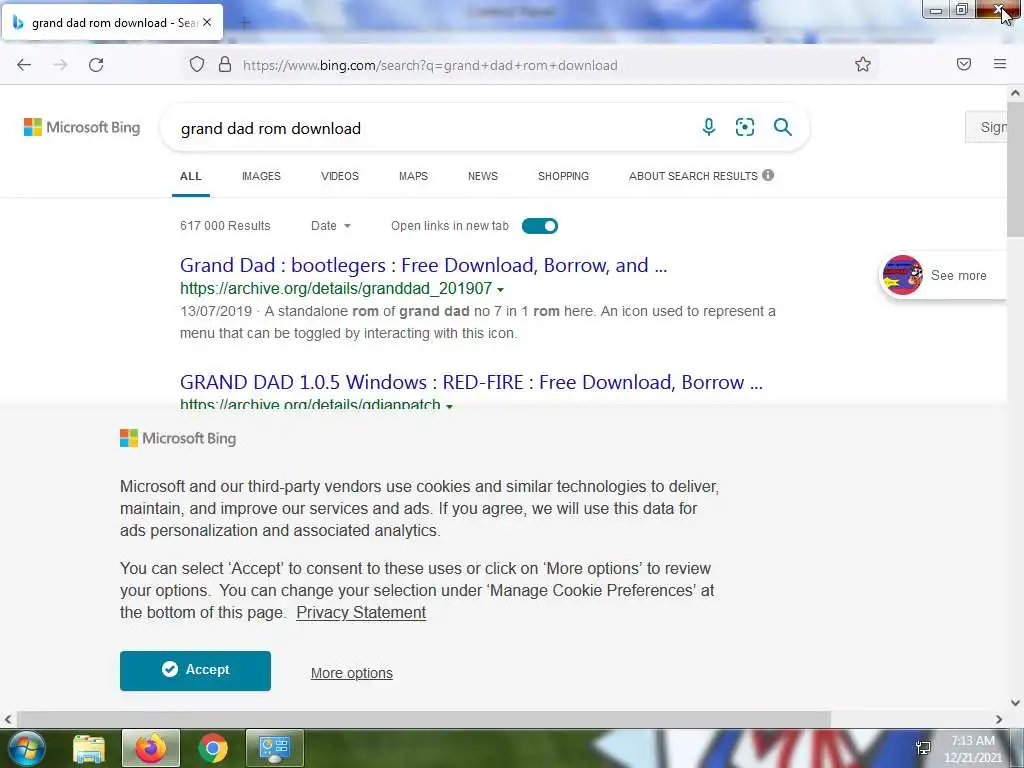Open ABOUT SEARCH RESULTS link

click(693, 176)
